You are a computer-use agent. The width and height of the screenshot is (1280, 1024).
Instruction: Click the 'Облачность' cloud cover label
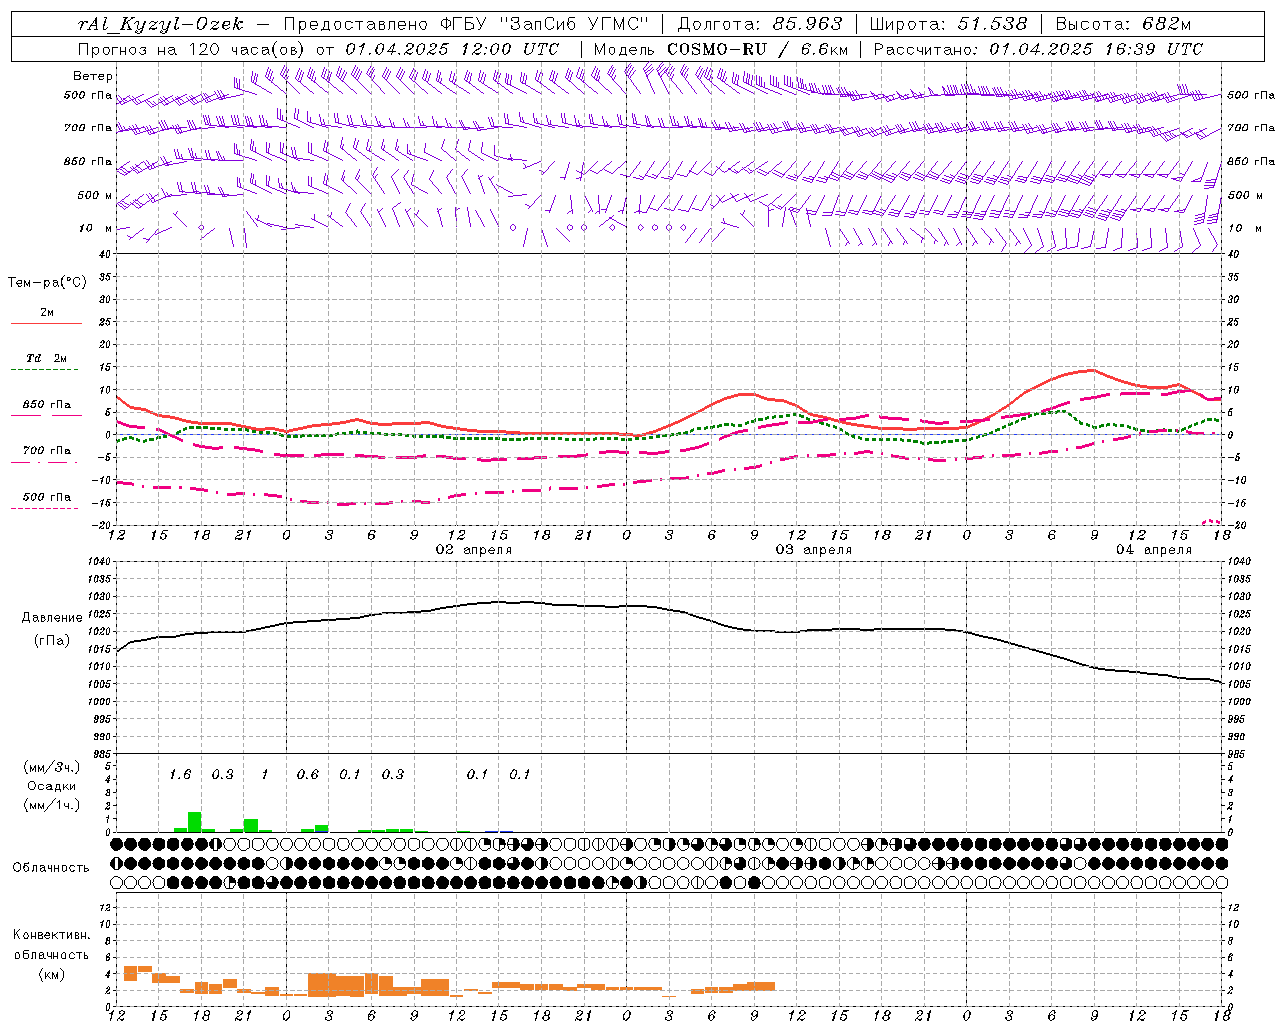[51, 867]
